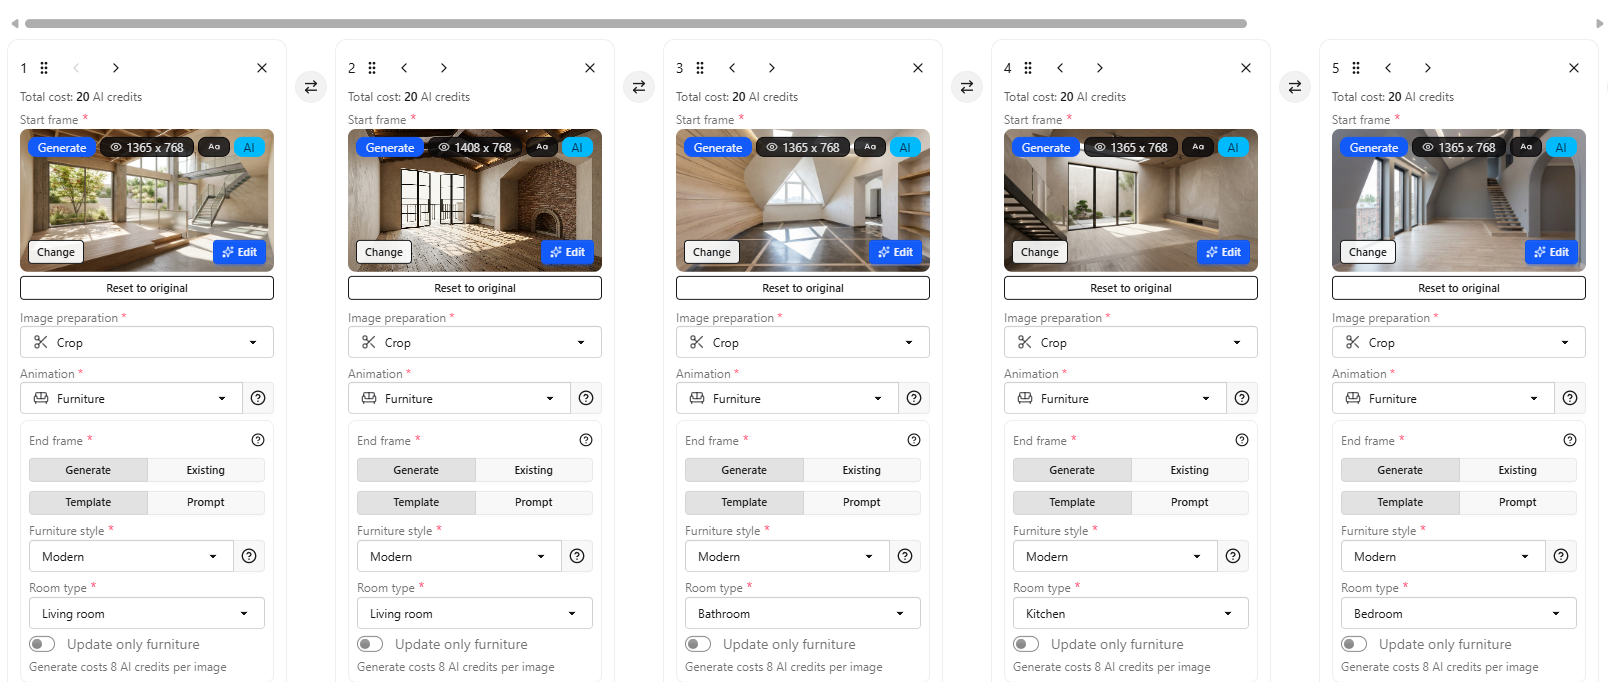1613x682 pixels.
Task: Click the left arrow on card 5
Action: (x=1388, y=68)
